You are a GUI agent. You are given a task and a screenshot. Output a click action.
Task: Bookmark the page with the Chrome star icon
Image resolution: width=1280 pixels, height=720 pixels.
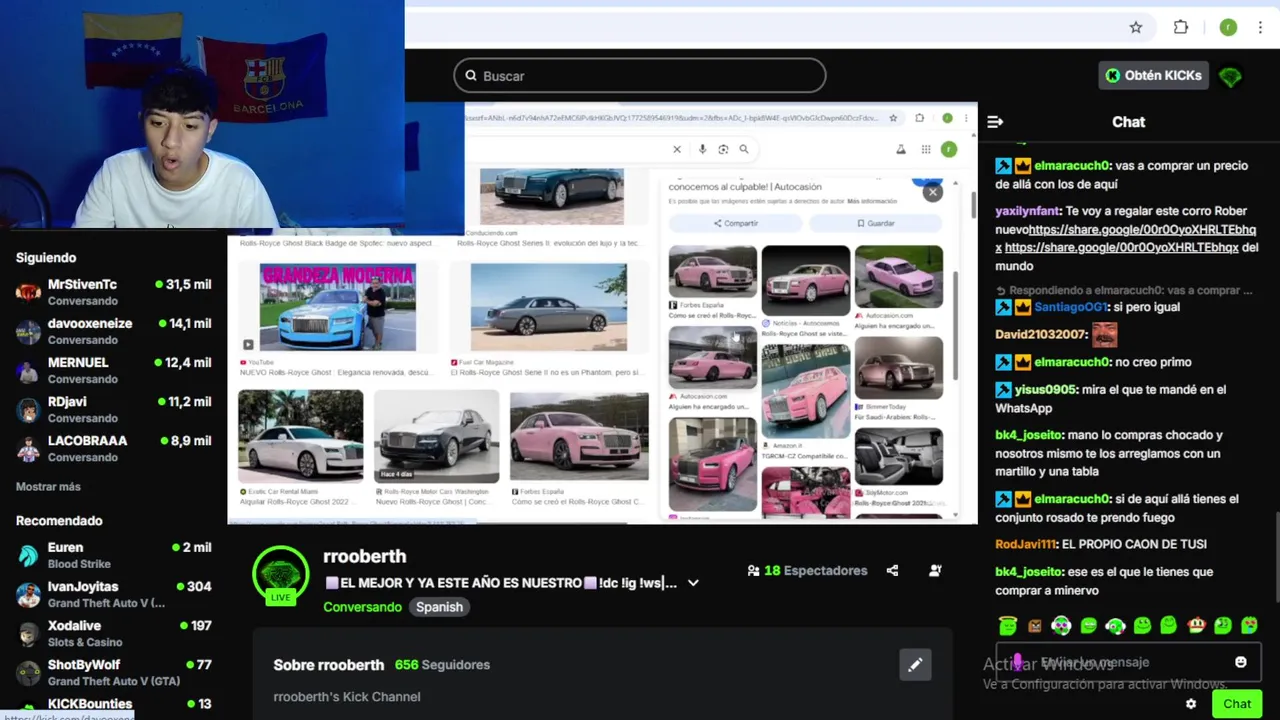(x=1136, y=28)
